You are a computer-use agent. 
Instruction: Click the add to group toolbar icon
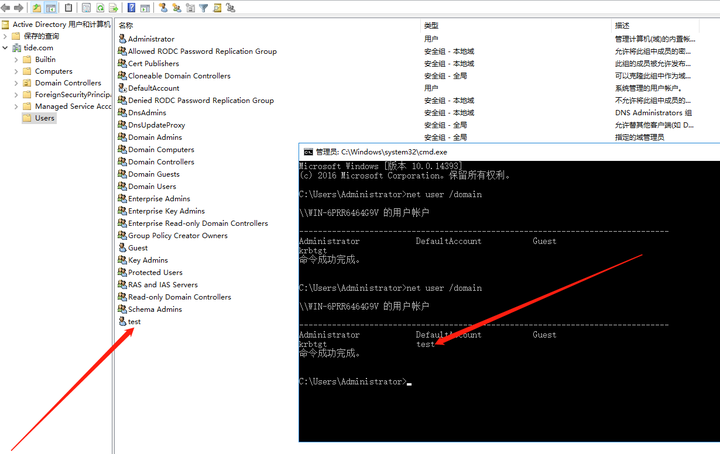(x=231, y=8)
